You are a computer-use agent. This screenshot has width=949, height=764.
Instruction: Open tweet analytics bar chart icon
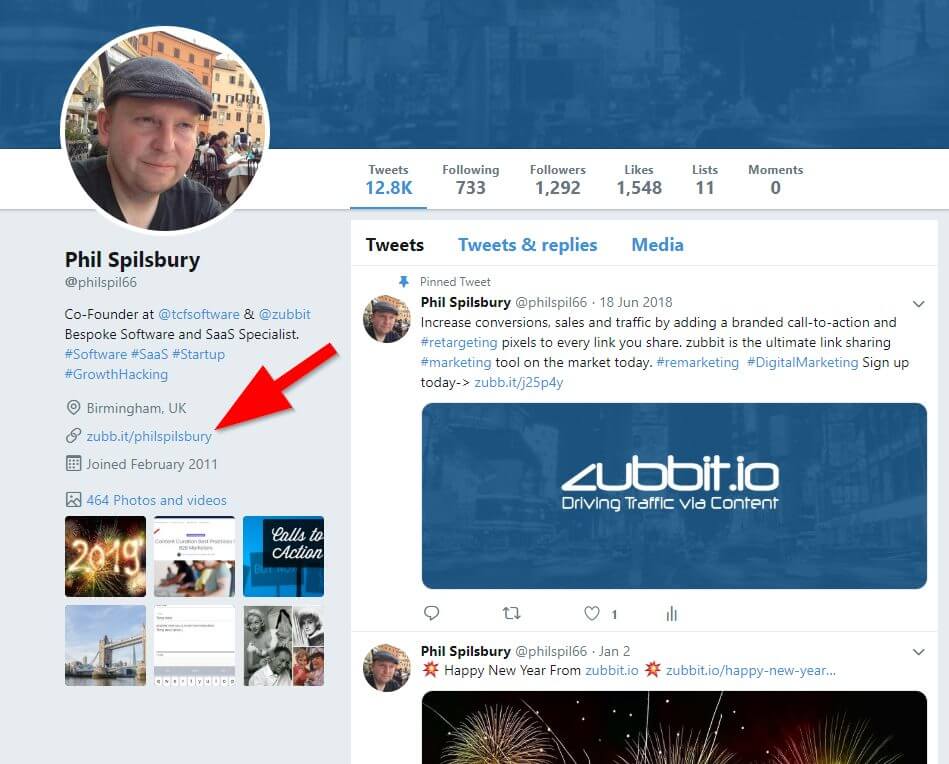671,614
